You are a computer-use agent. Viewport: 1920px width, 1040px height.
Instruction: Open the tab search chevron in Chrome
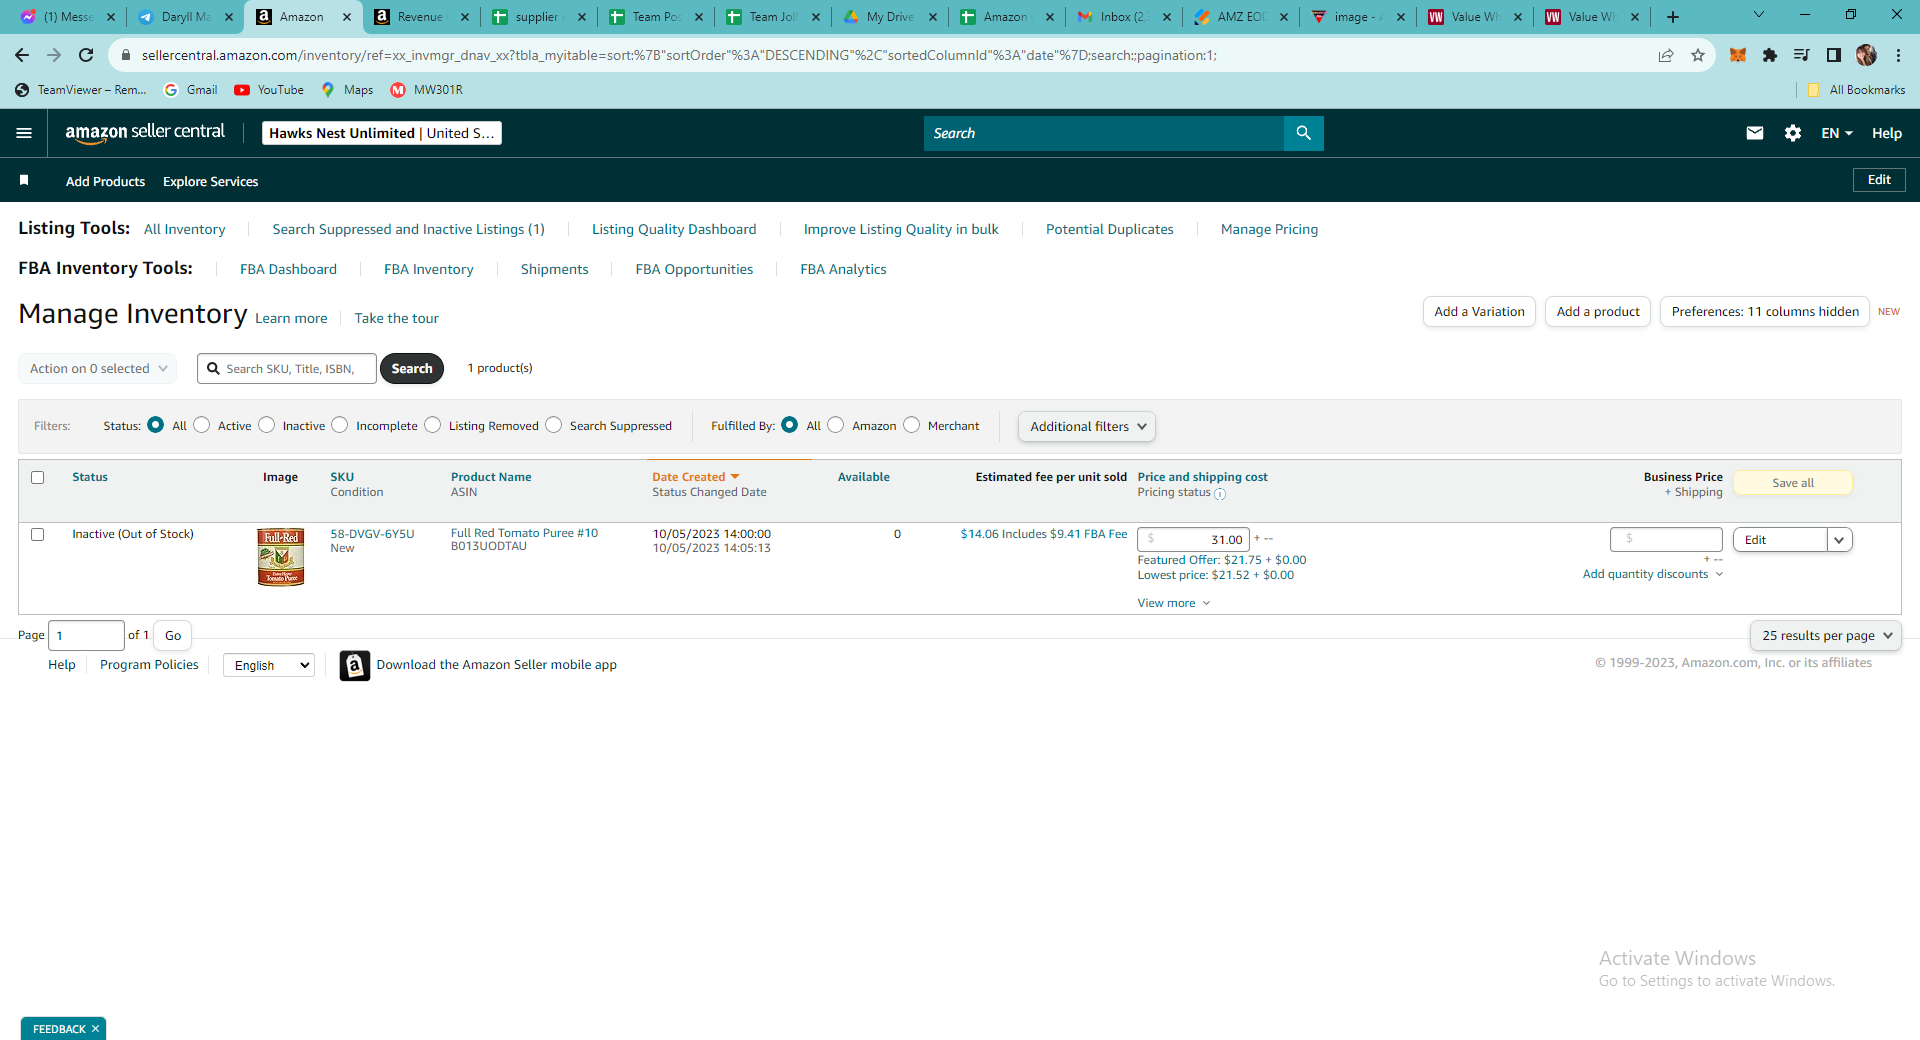1758,15
